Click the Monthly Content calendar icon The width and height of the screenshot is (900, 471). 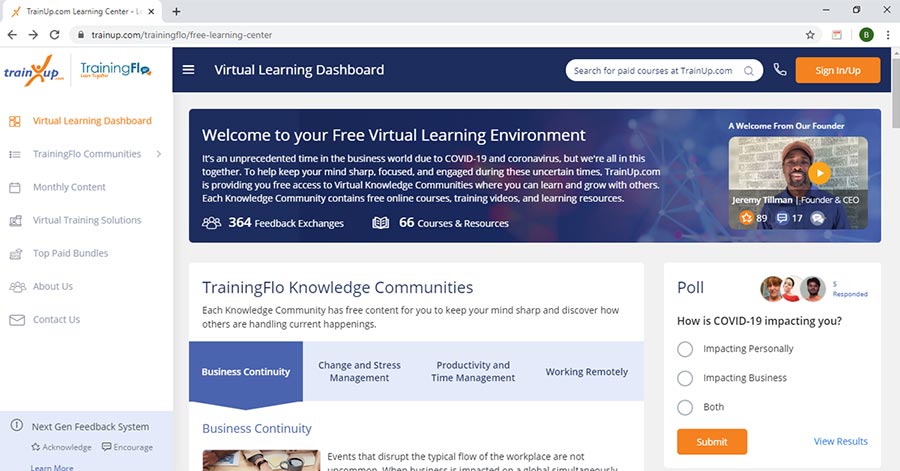pyautogui.click(x=15, y=188)
